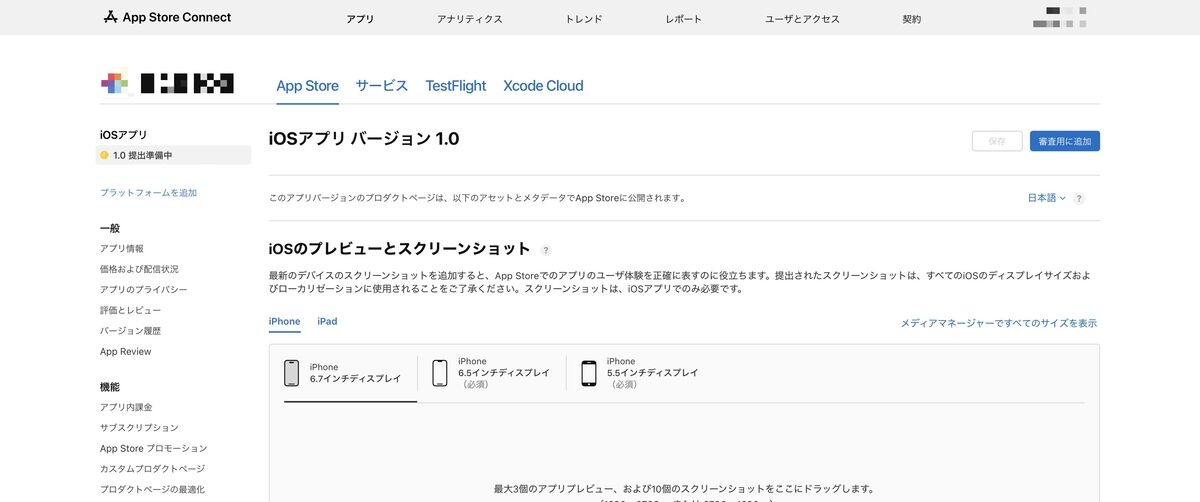Open アプリ内課金 in the sidebar
Image resolution: width=1200 pixels, height=502 pixels.
(x=126, y=407)
